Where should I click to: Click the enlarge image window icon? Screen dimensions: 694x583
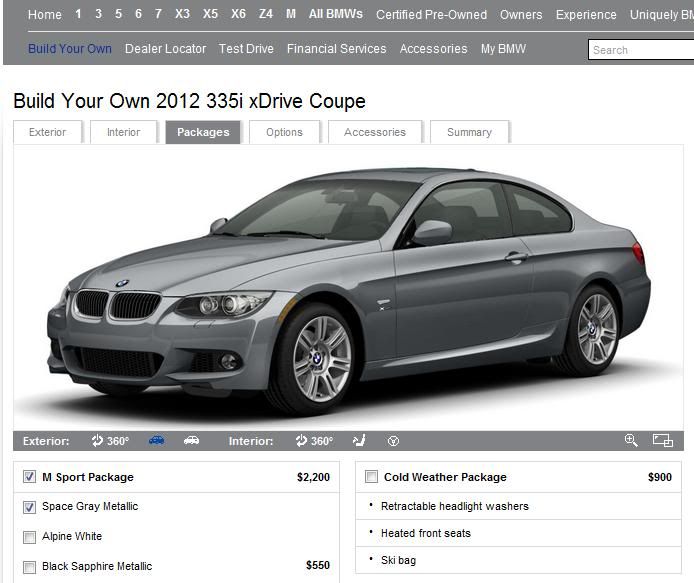point(663,440)
